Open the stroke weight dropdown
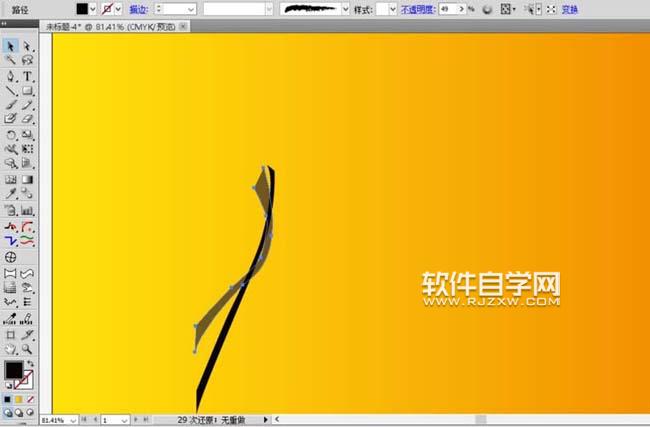The image size is (650, 427). pos(191,9)
